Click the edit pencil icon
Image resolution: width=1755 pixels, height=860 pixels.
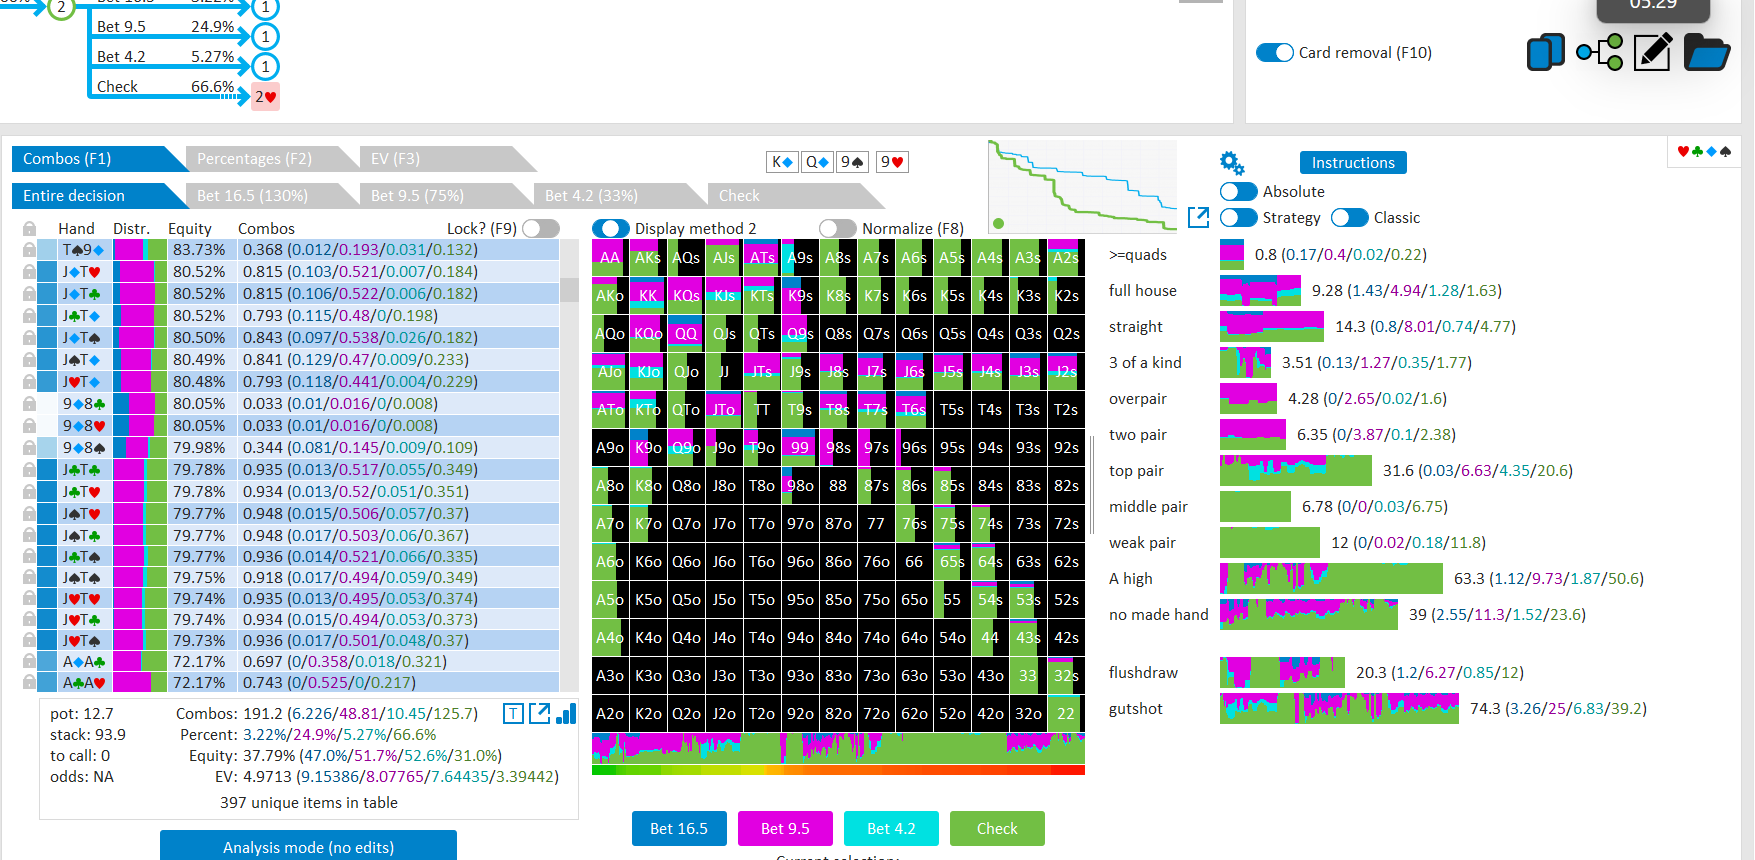[x=1652, y=52]
